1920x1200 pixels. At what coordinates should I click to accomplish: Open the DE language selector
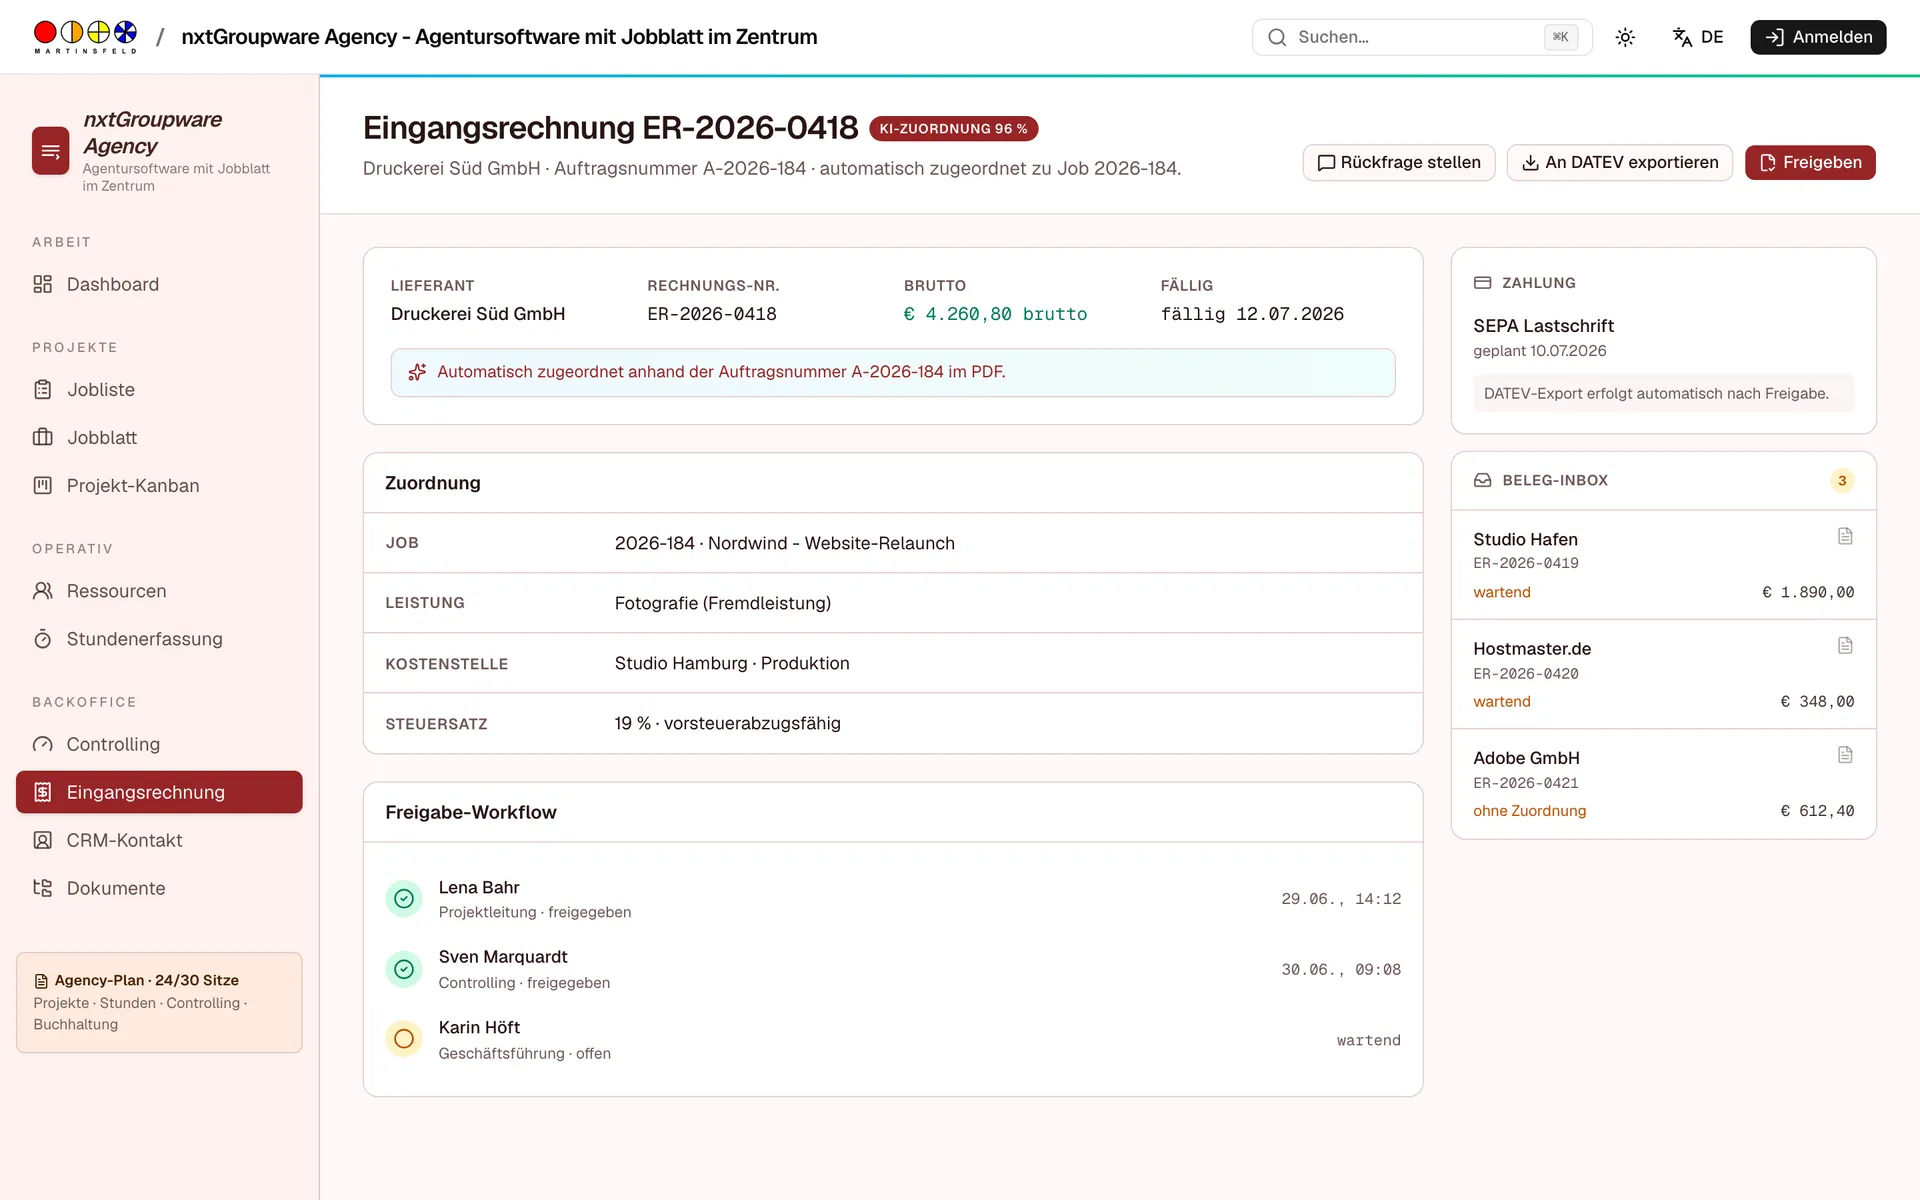pyautogui.click(x=1698, y=37)
